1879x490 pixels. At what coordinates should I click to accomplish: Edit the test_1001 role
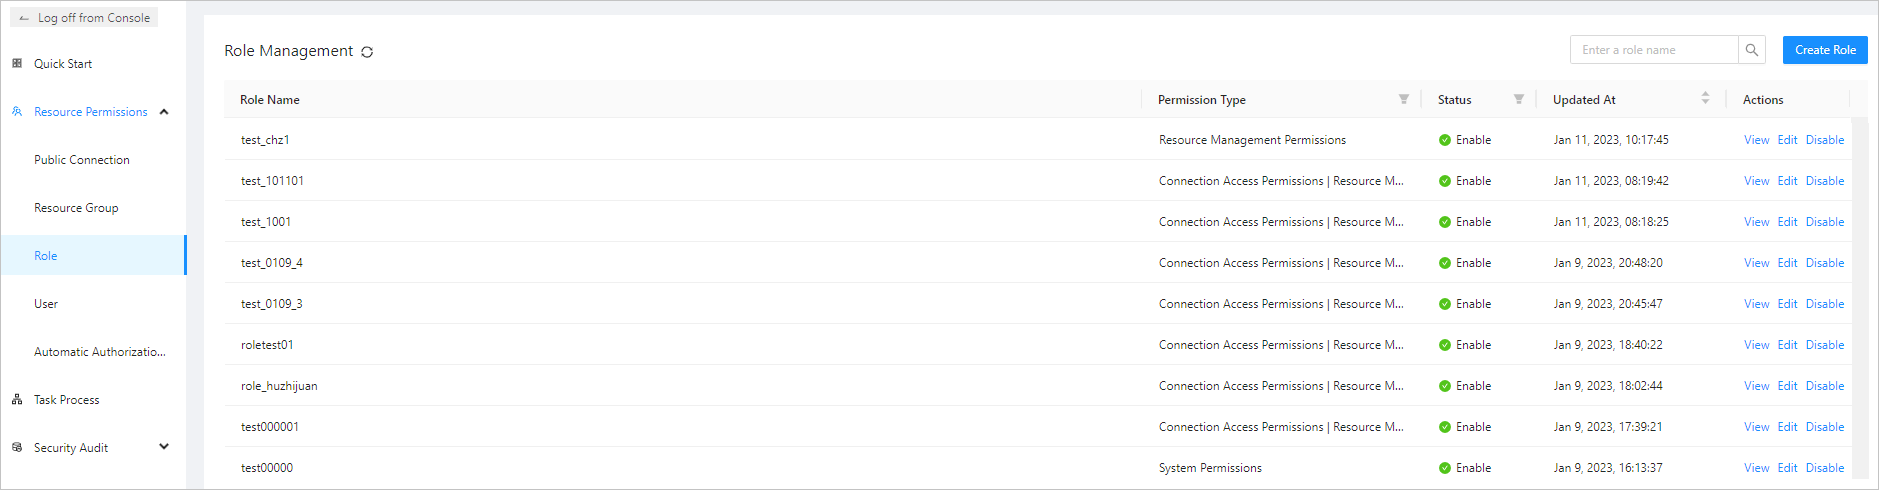click(1787, 222)
